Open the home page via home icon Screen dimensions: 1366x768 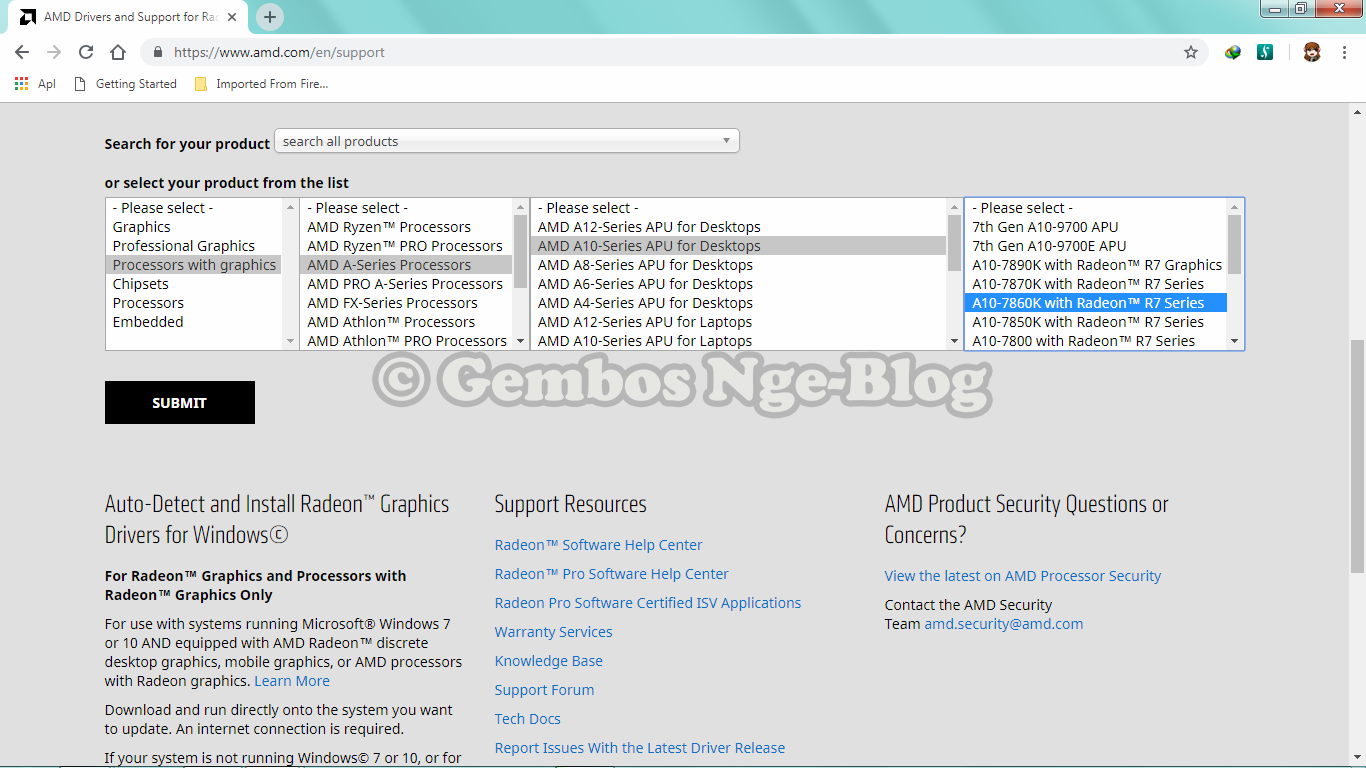pos(117,52)
